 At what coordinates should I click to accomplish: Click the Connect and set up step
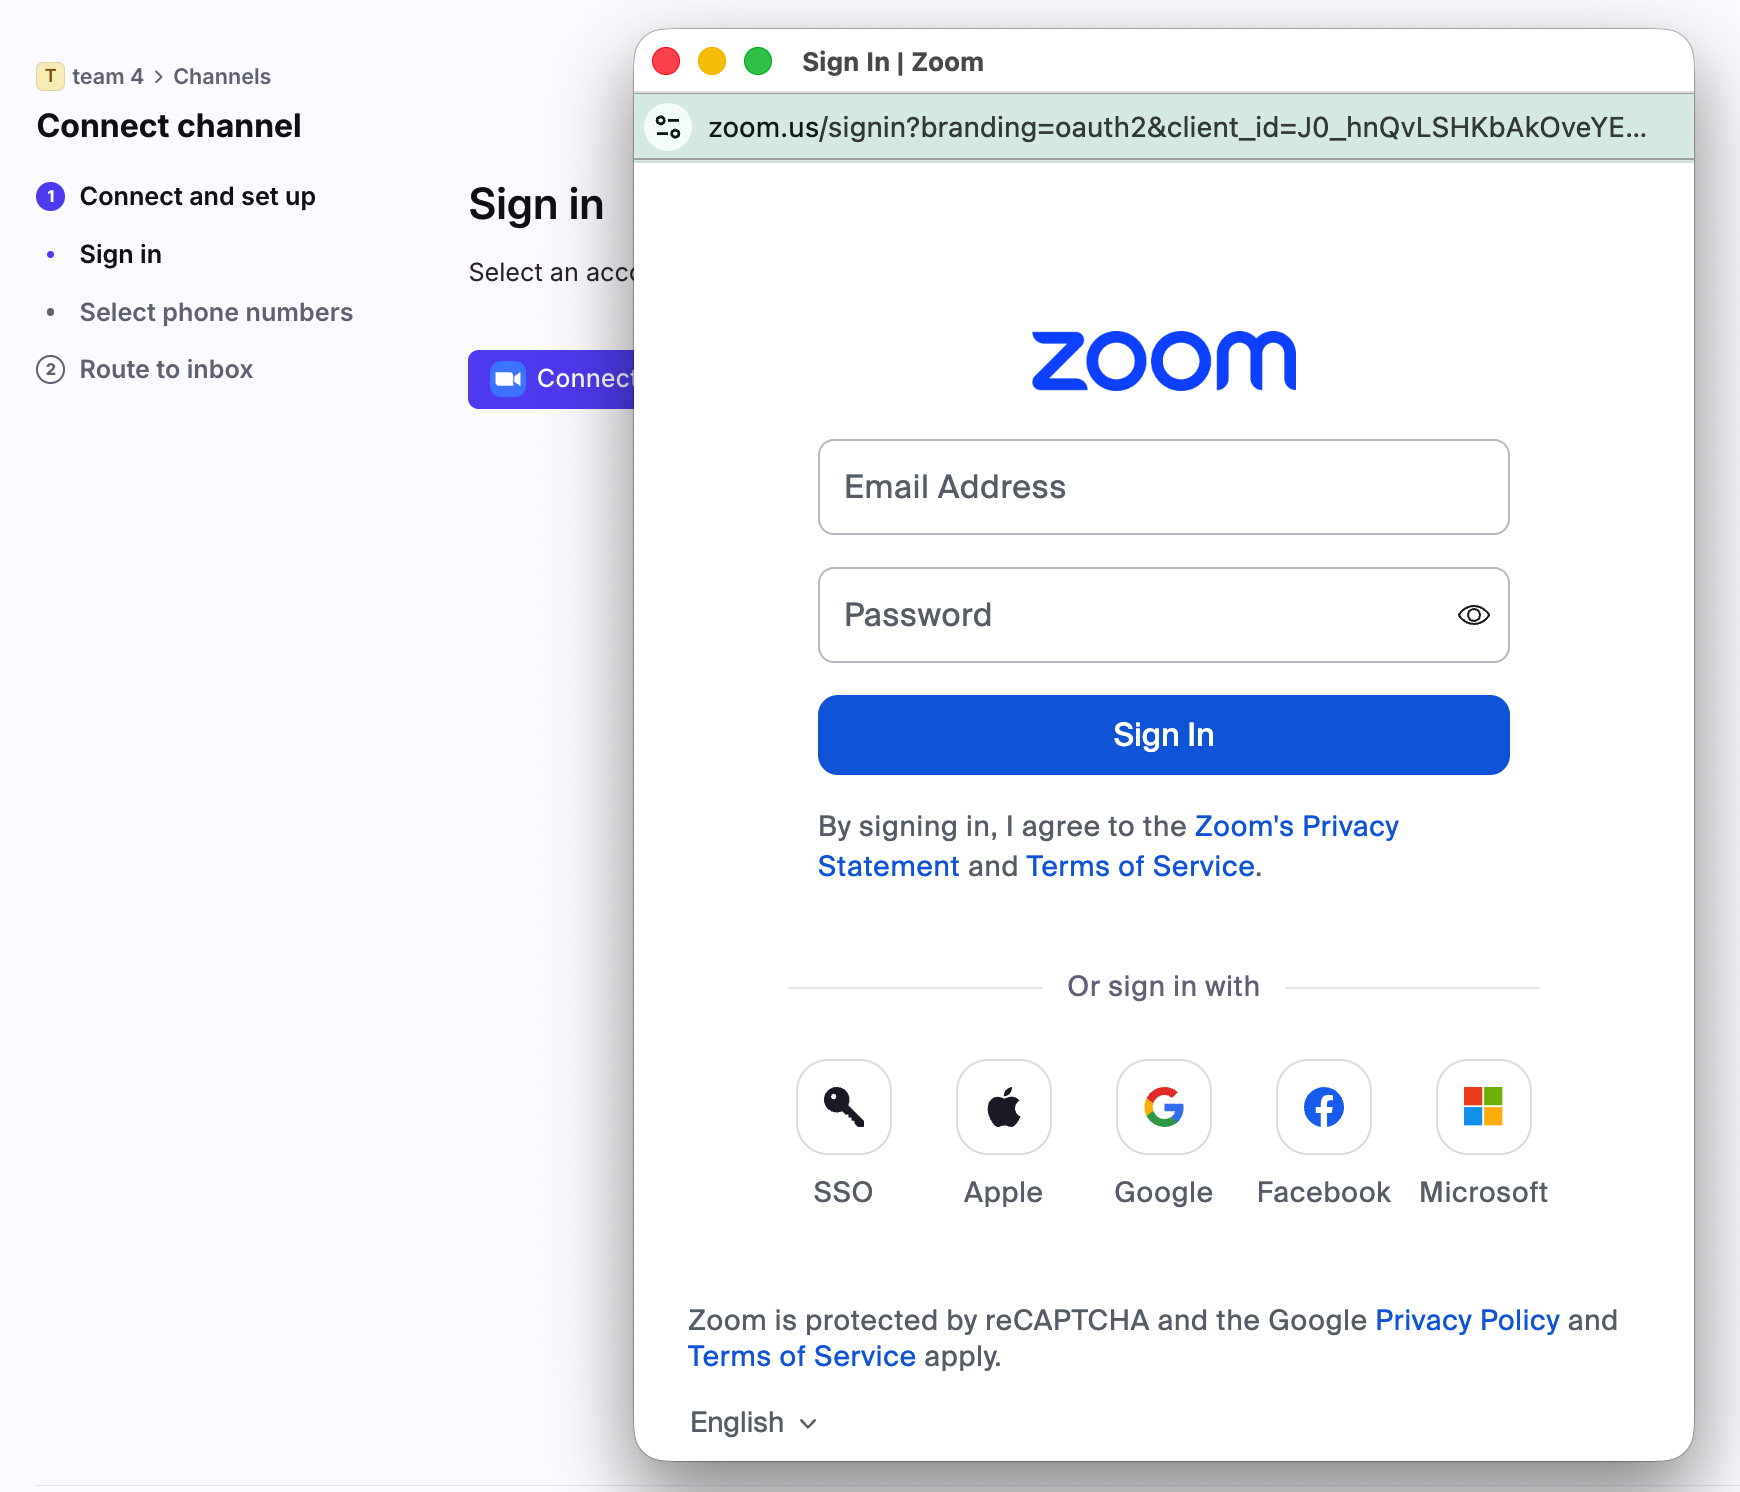(197, 197)
